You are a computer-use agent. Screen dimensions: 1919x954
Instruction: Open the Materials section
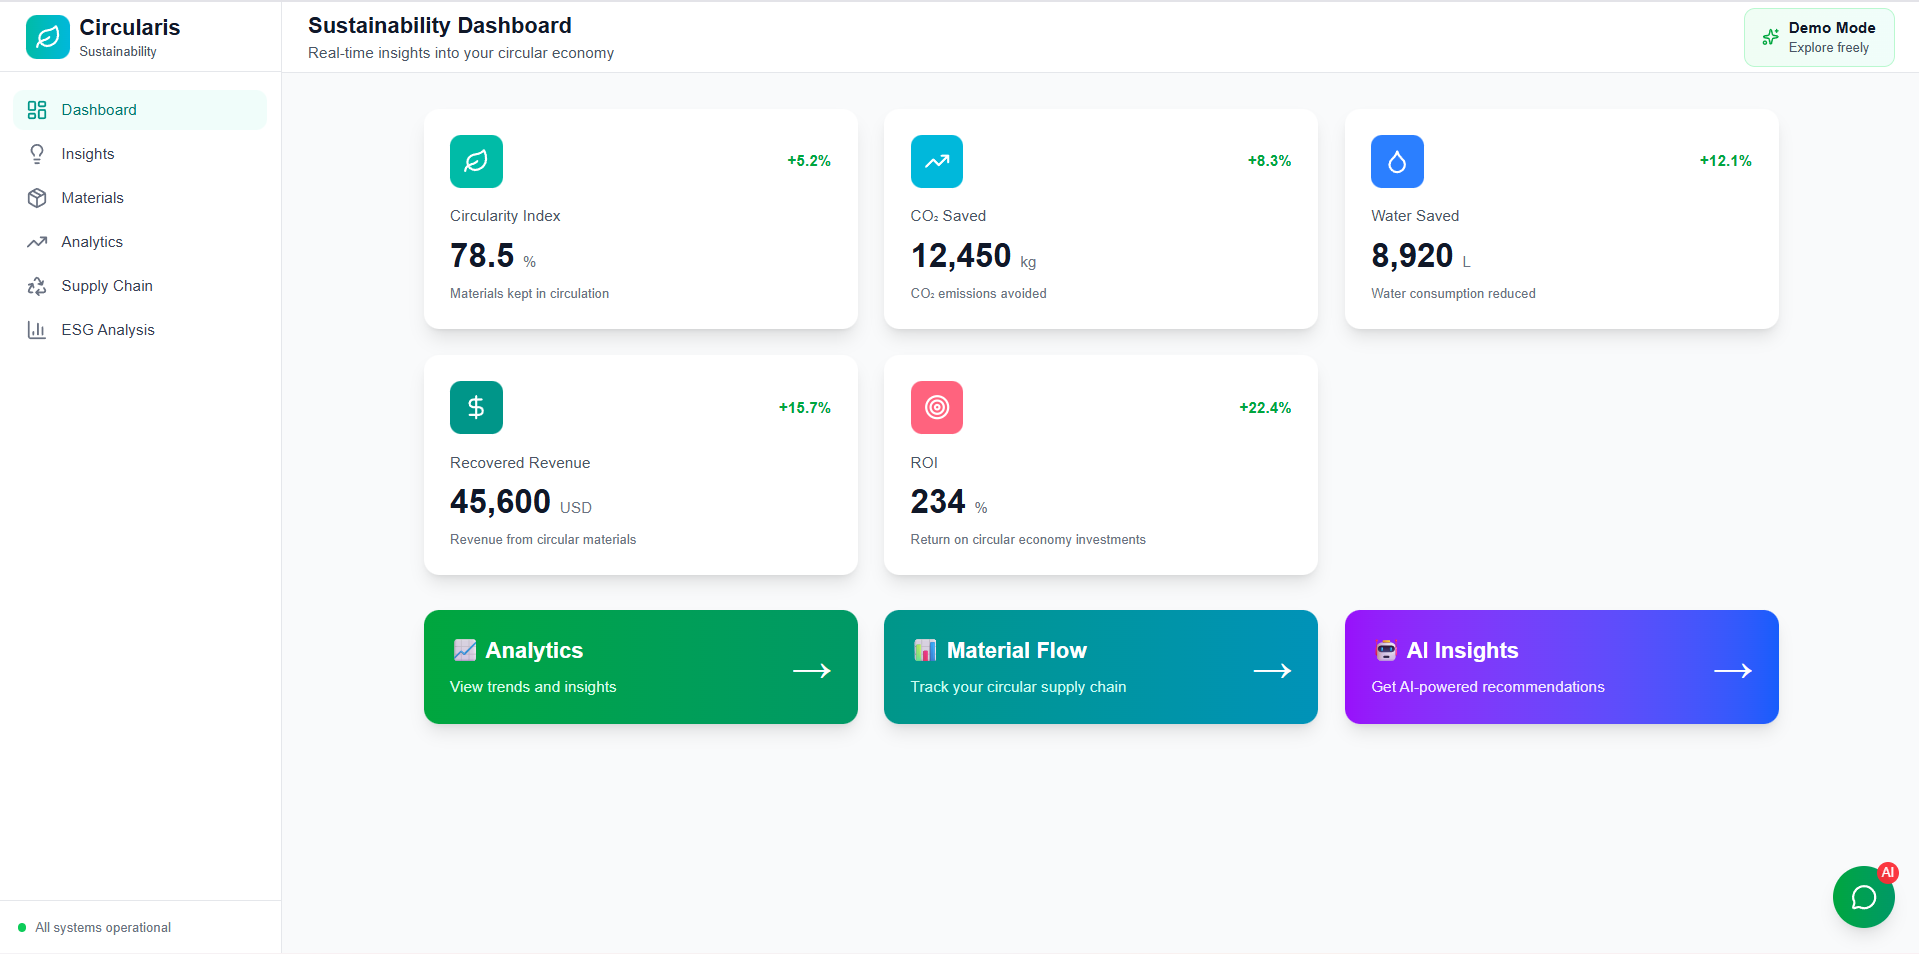click(140, 198)
